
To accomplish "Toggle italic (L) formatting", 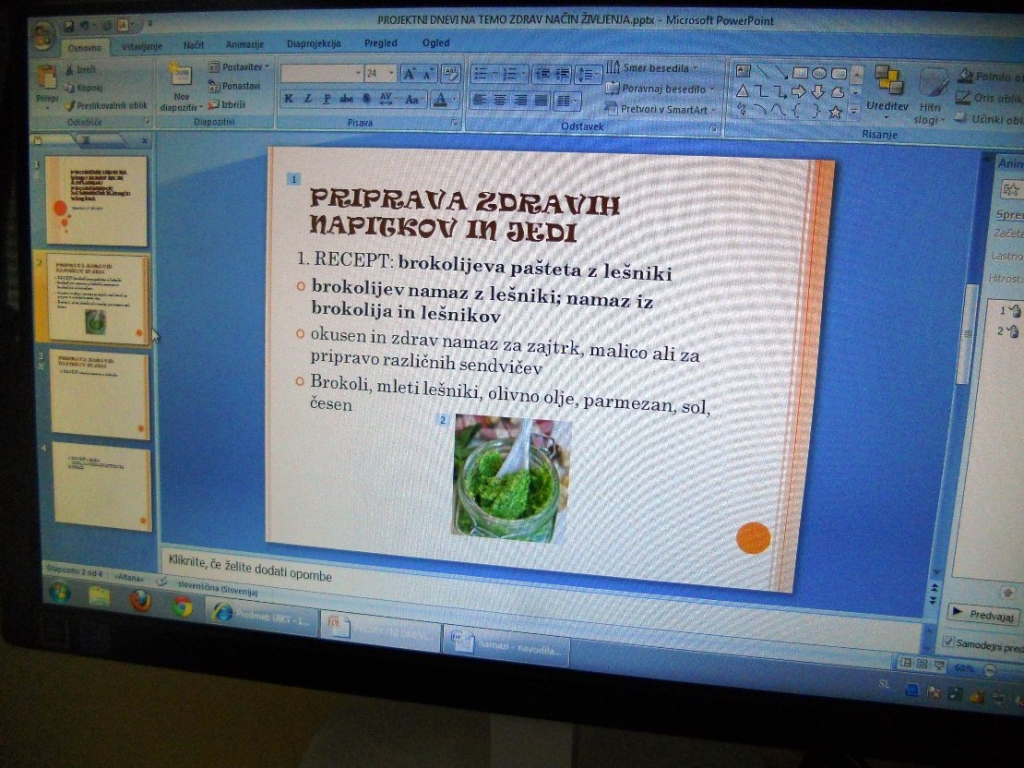I will [x=308, y=99].
